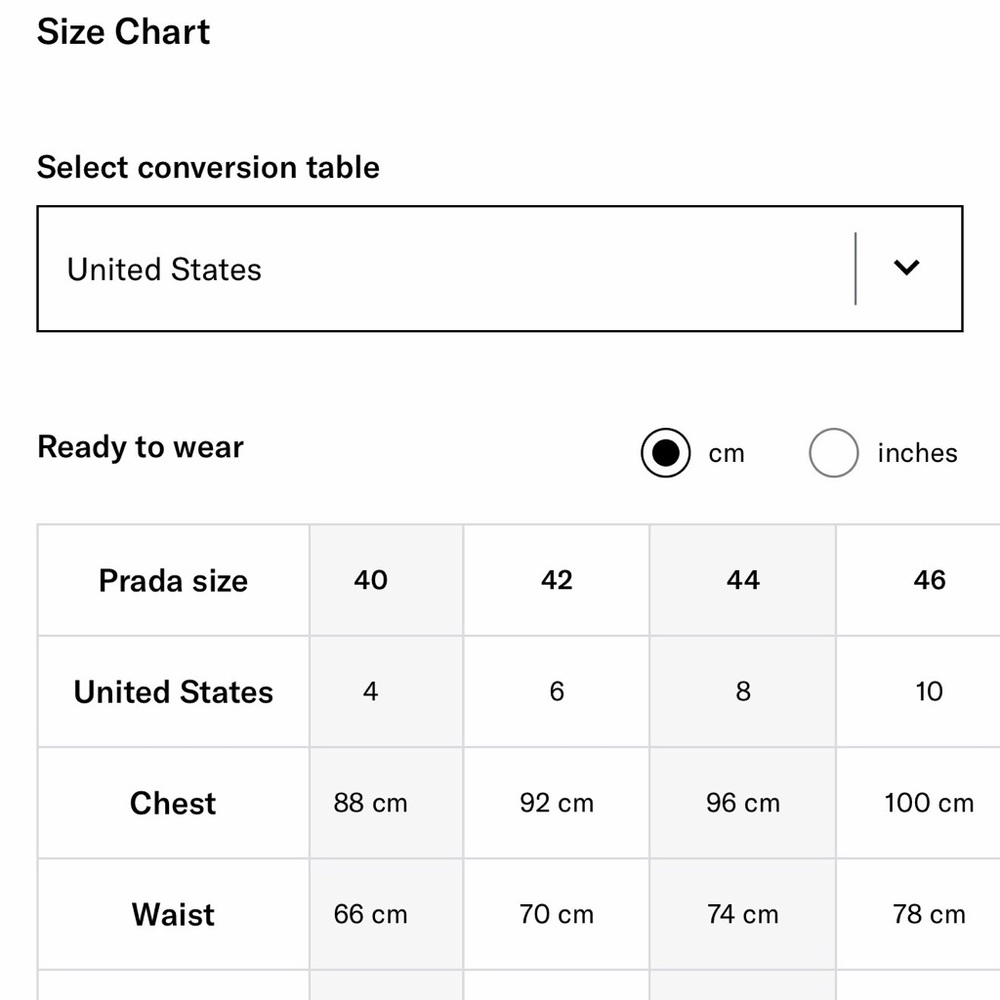Click the inches unit label
Image resolution: width=1000 pixels, height=1000 pixels.
[x=917, y=453]
